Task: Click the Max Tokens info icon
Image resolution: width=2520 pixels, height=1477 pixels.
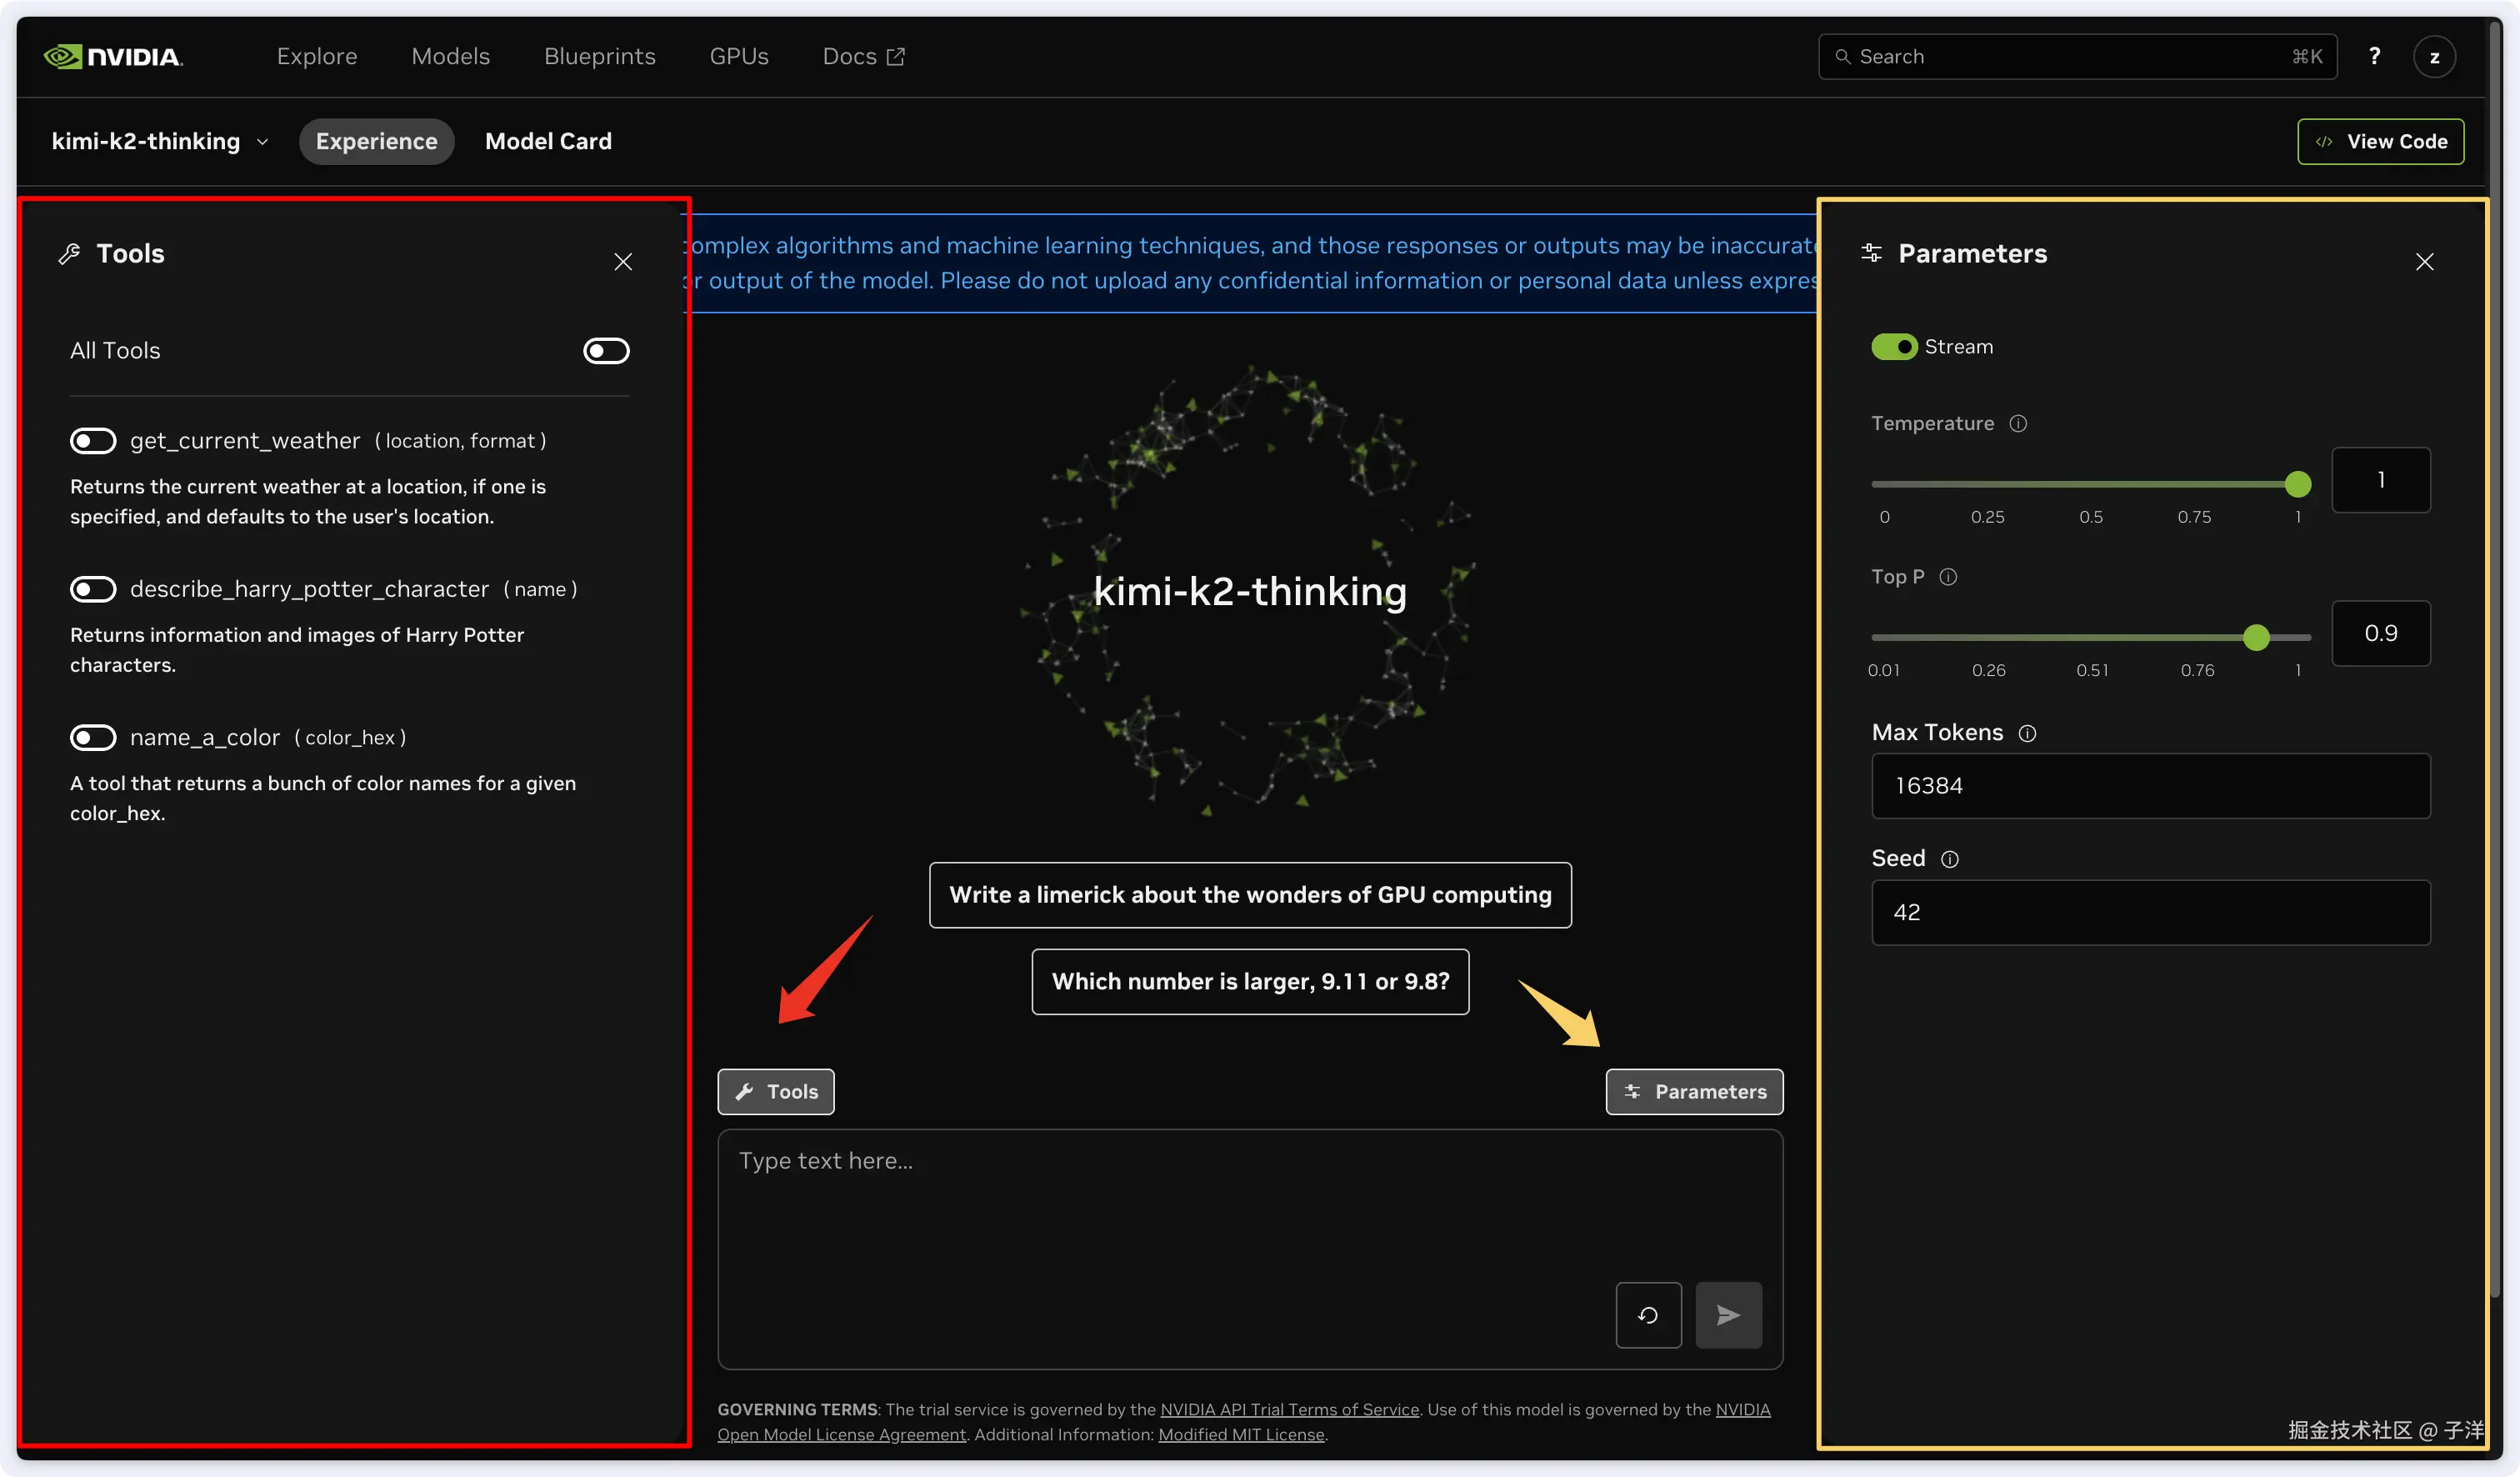Action: [x=2027, y=734]
